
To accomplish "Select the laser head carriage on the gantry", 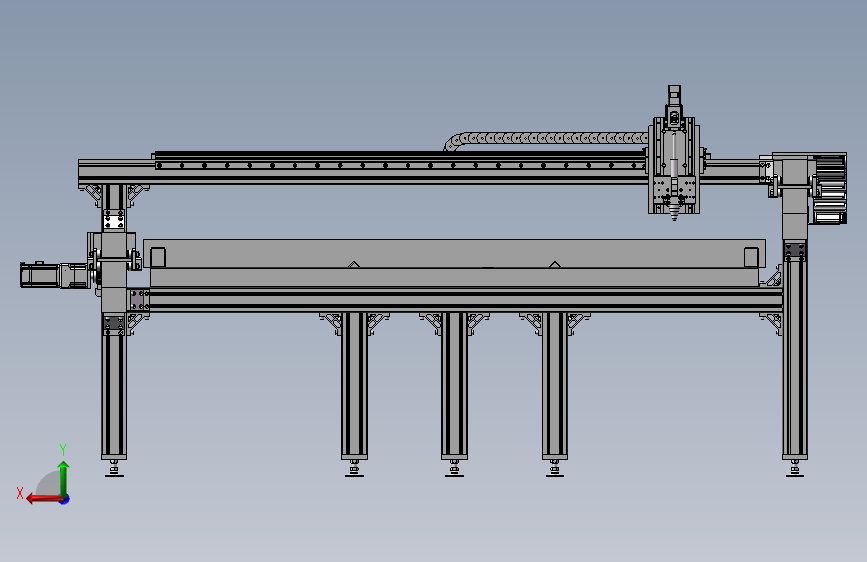I will point(674,165).
